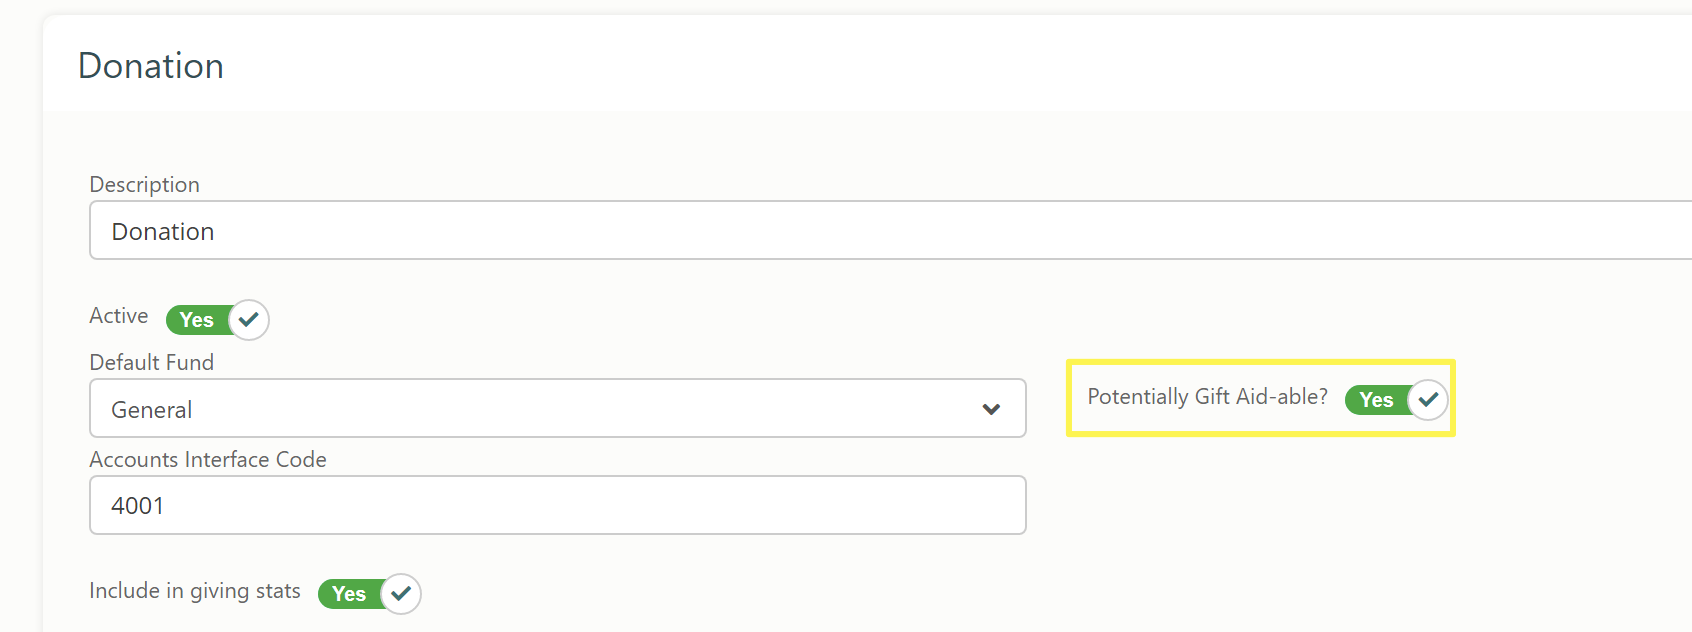Click the giving stats checkmark knob
This screenshot has height=632, width=1692.
click(401, 593)
